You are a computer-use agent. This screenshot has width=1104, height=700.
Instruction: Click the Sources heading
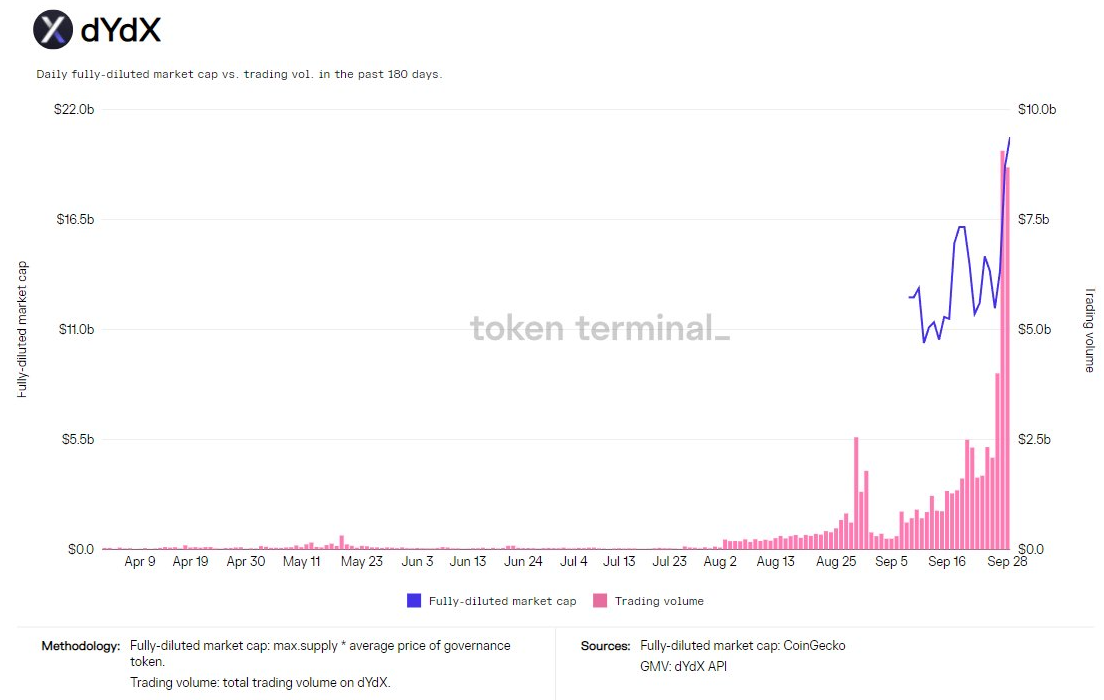pyautogui.click(x=606, y=646)
